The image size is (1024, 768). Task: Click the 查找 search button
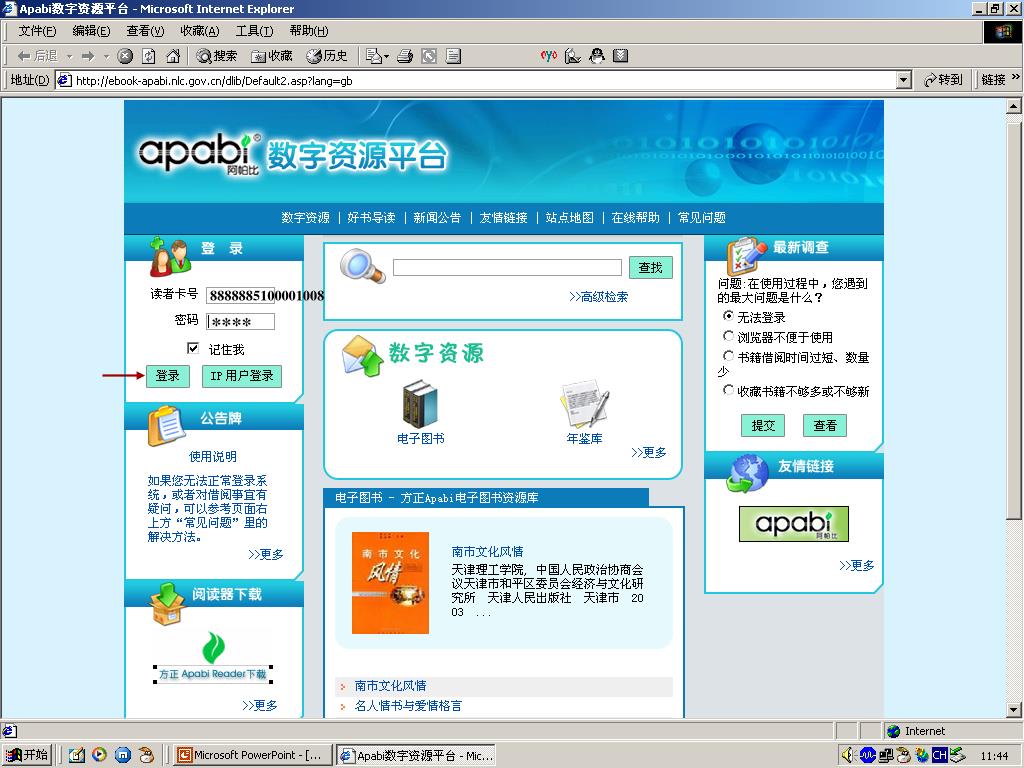click(x=650, y=267)
